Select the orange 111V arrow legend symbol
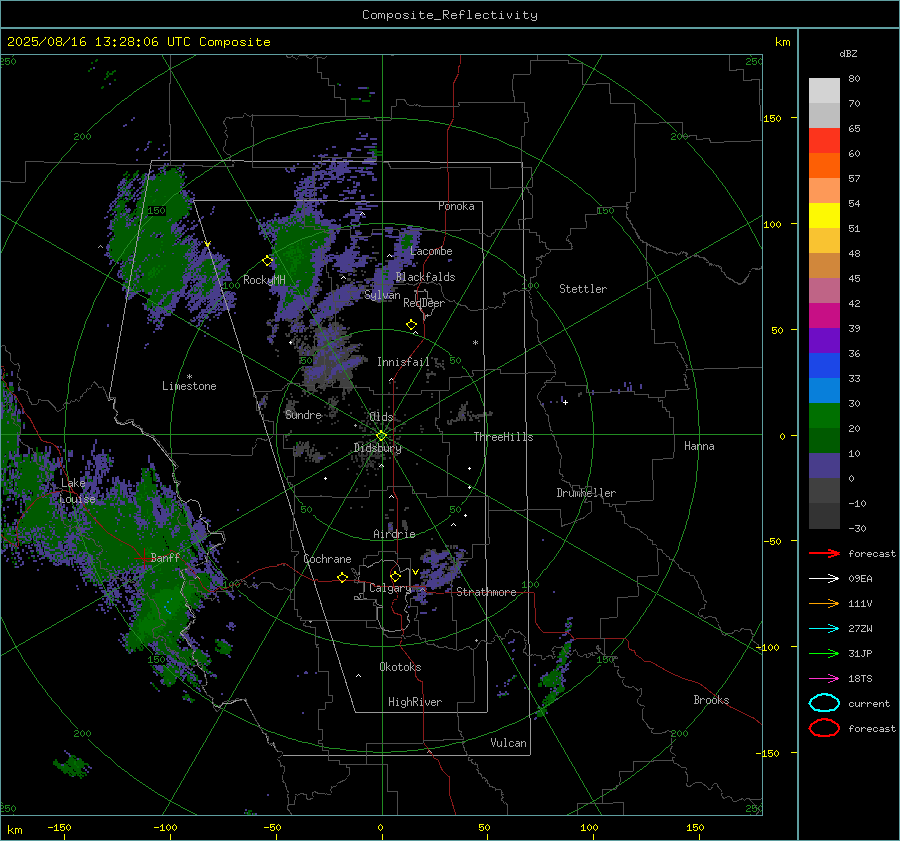This screenshot has width=900, height=841. click(824, 603)
